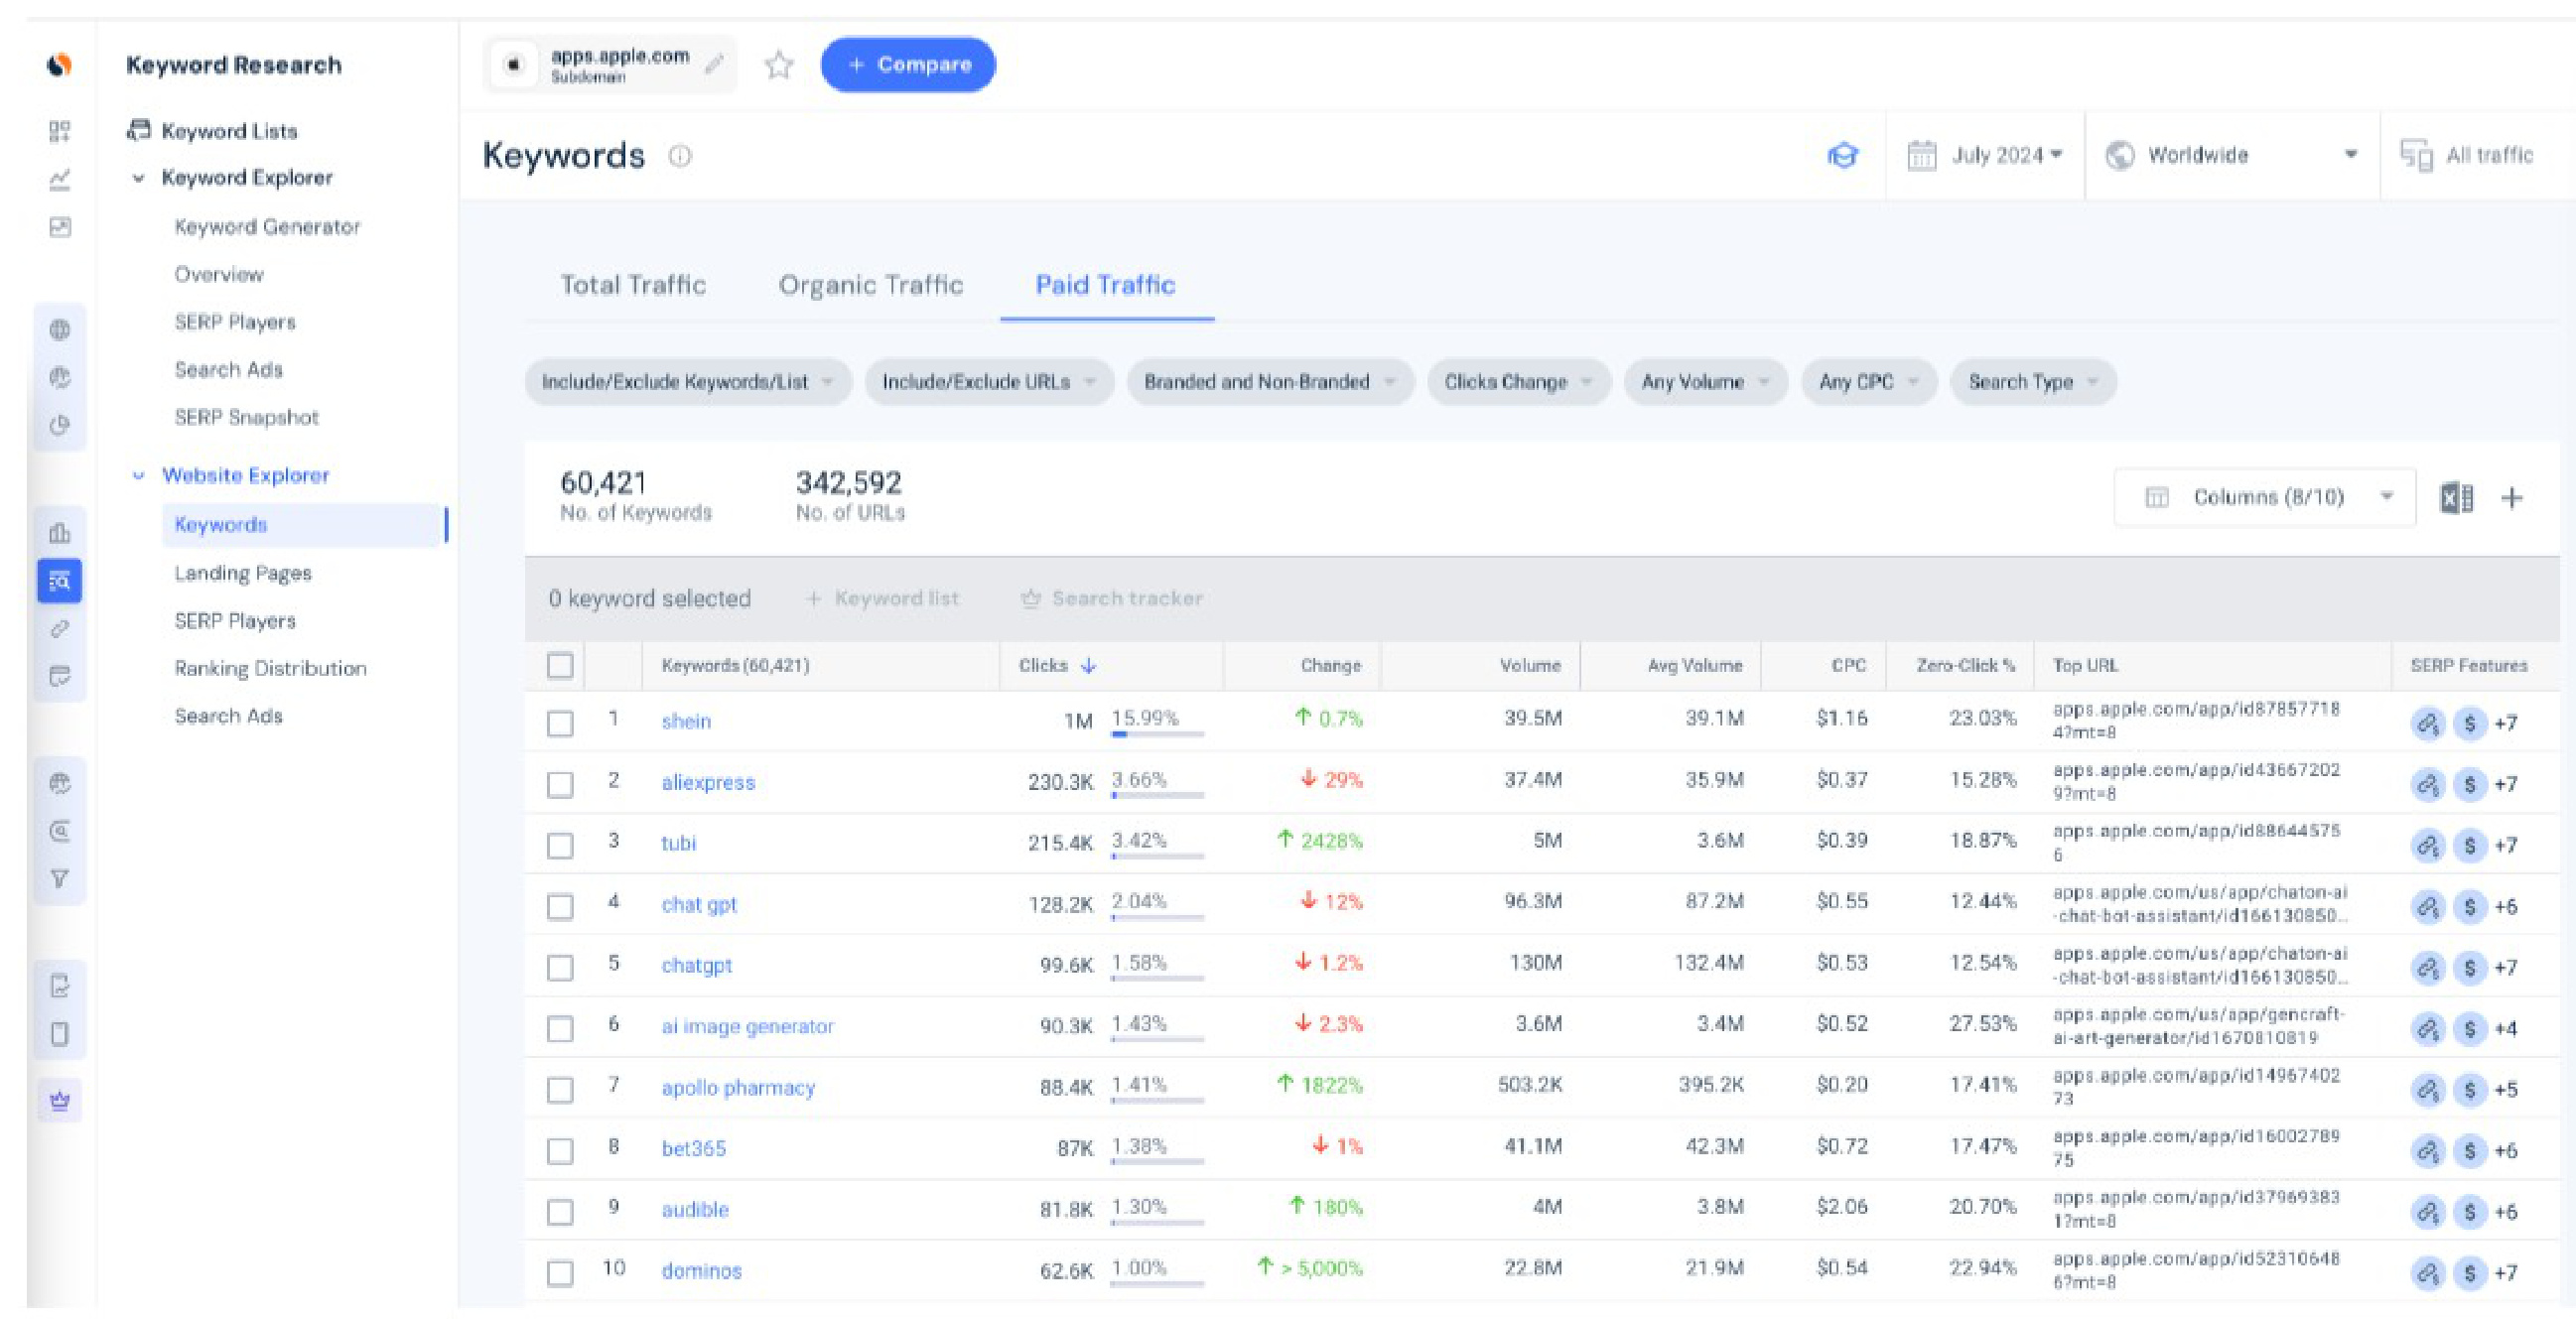Switch to the Organic Traffic tab

(x=870, y=286)
